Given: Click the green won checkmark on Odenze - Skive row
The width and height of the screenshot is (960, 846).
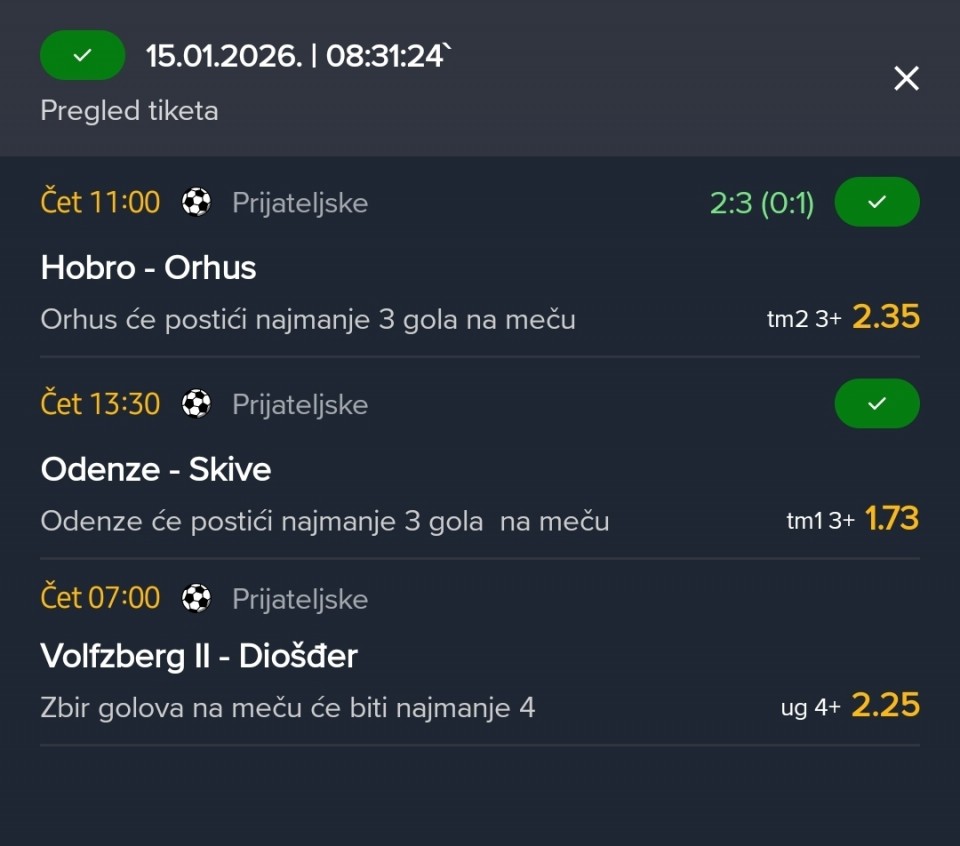Looking at the screenshot, I should point(877,403).
